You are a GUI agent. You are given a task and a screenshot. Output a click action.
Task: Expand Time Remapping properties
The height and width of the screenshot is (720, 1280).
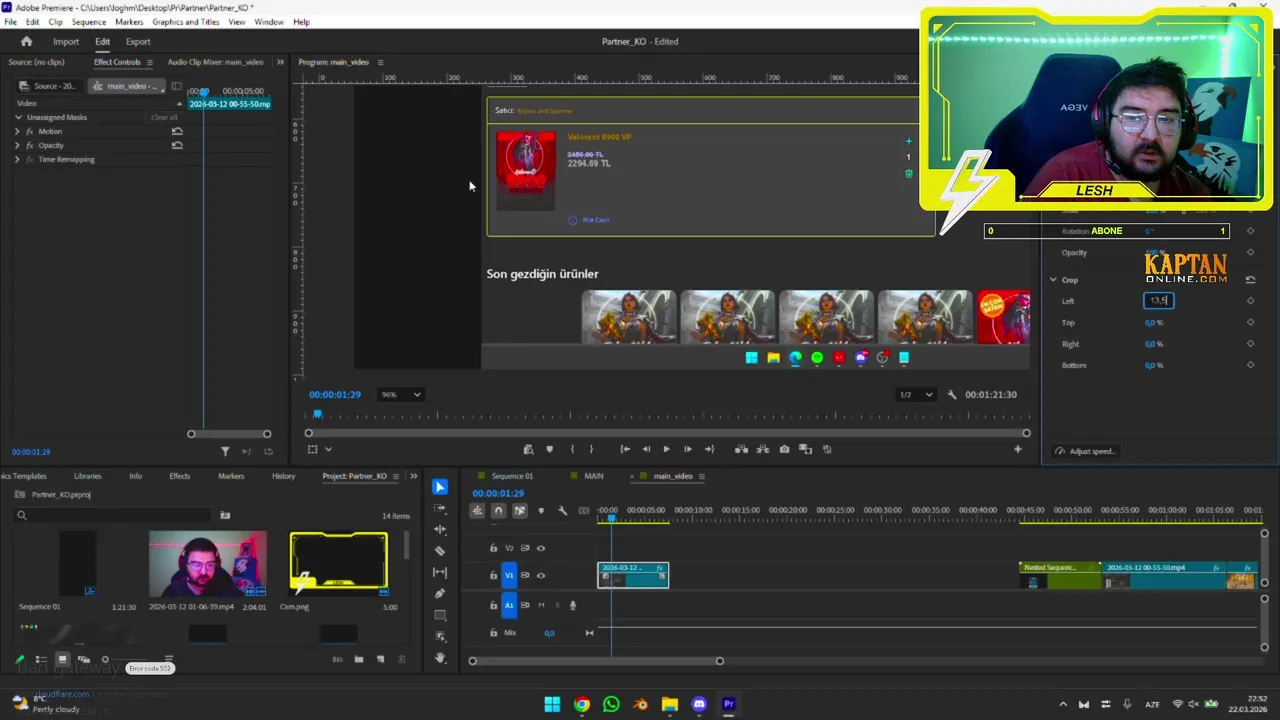pyautogui.click(x=17, y=159)
